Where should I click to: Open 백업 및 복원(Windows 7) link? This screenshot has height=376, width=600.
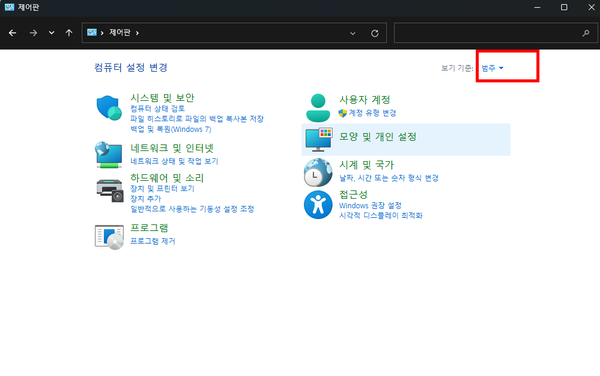coord(171,129)
